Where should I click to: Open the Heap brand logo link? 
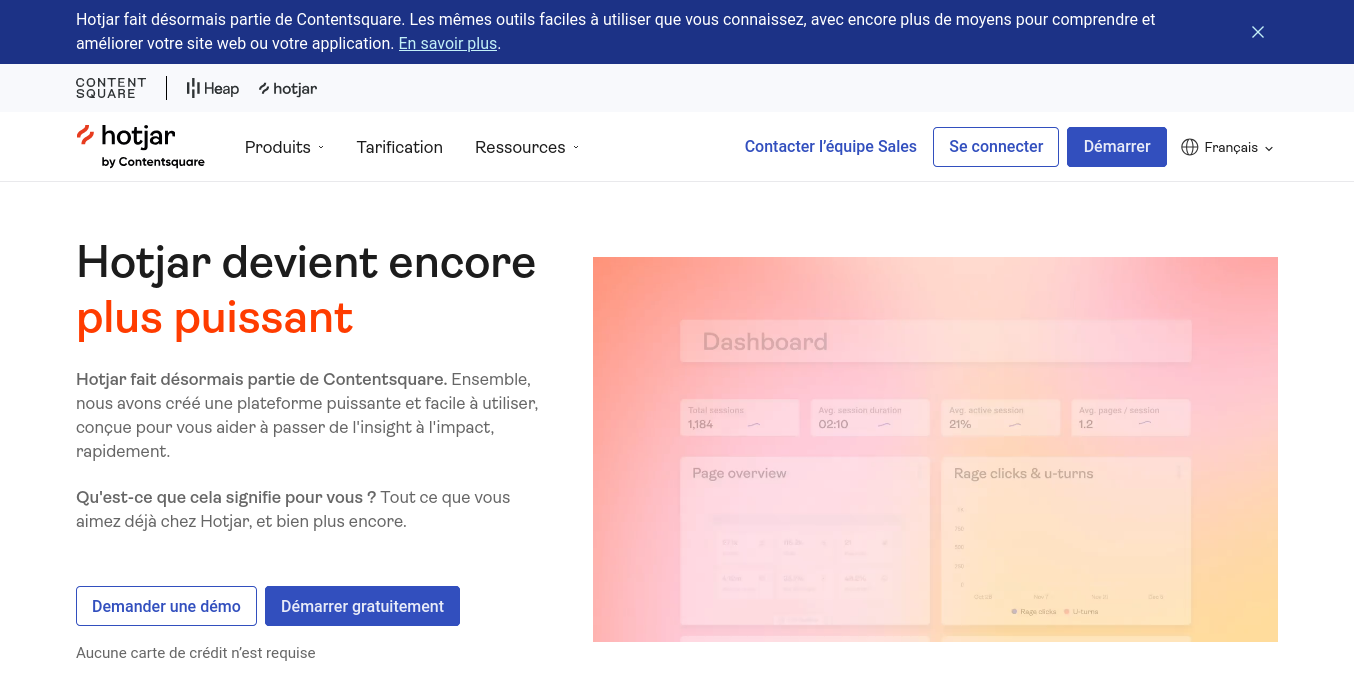213,89
